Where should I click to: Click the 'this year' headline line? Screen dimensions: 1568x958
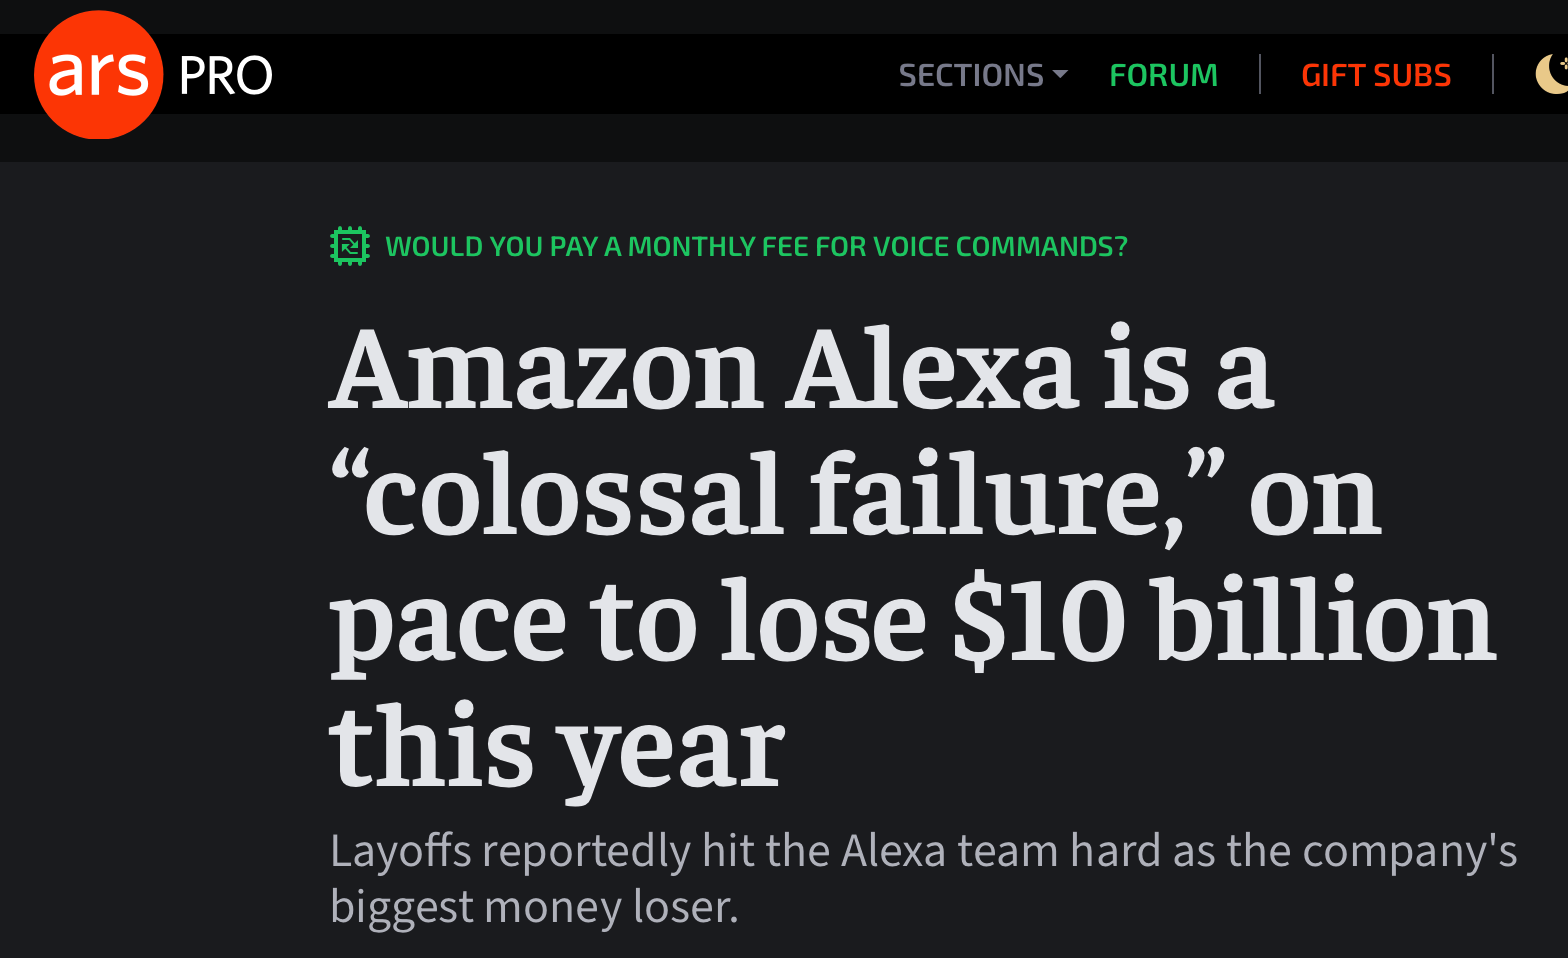[x=556, y=747]
